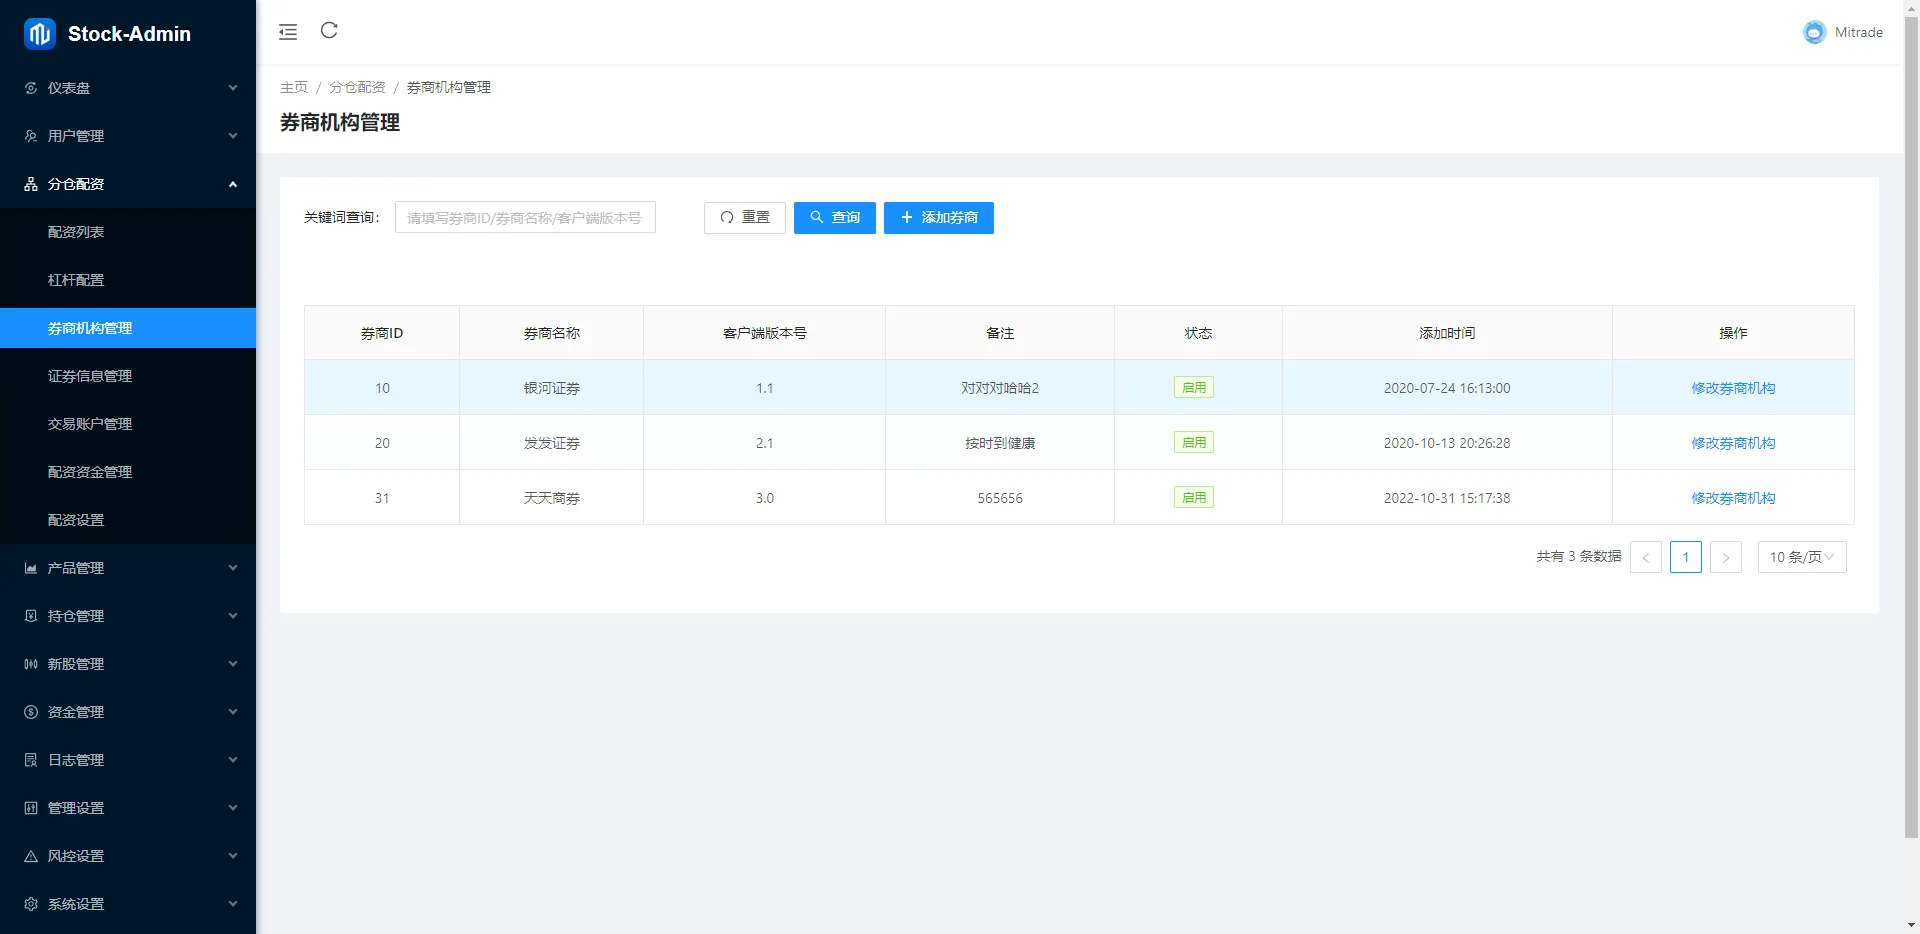Click the 日志管理 document icon
Viewport: 1920px width, 934px height.
click(x=31, y=760)
